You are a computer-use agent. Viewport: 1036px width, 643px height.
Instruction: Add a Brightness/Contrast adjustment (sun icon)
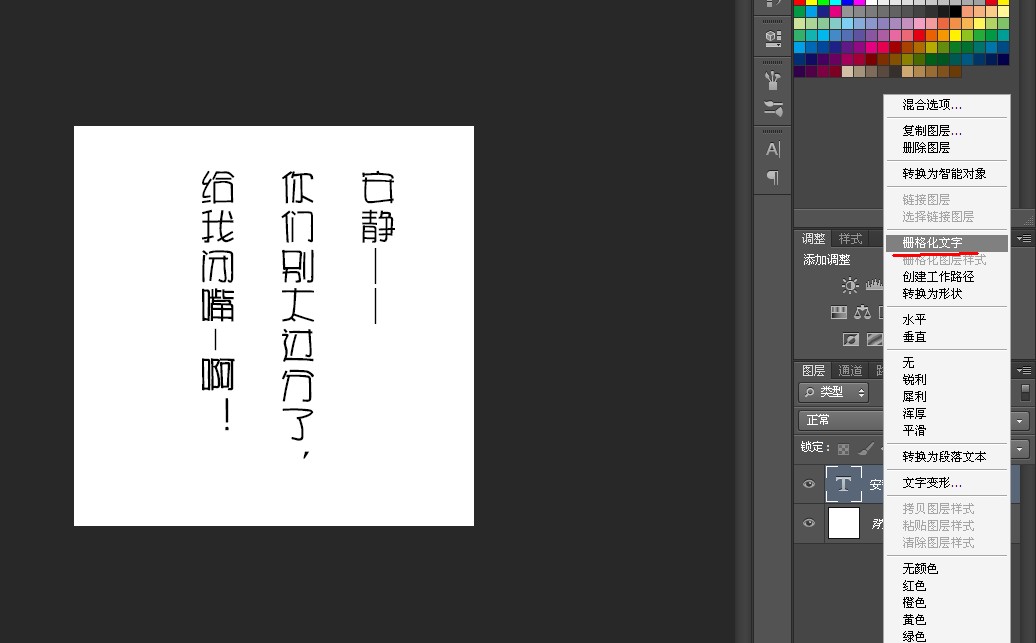(x=850, y=285)
